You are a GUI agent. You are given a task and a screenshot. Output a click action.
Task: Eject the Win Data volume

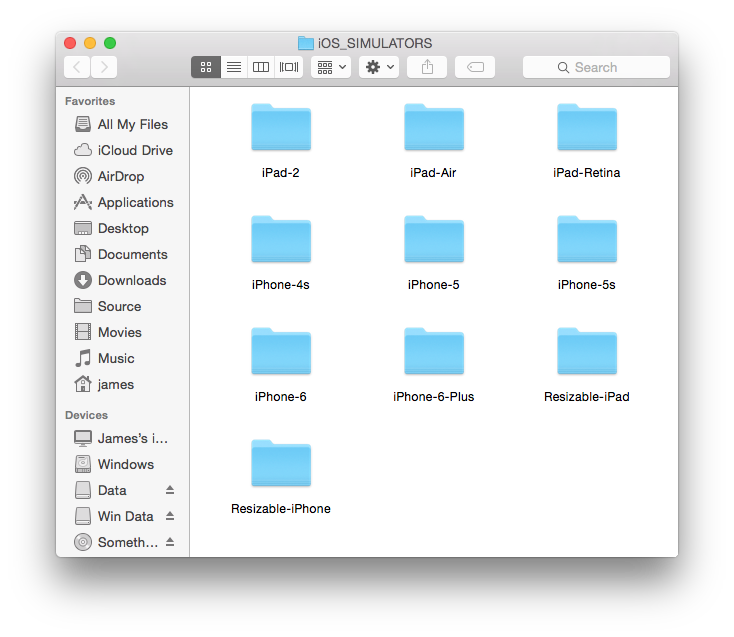170,516
